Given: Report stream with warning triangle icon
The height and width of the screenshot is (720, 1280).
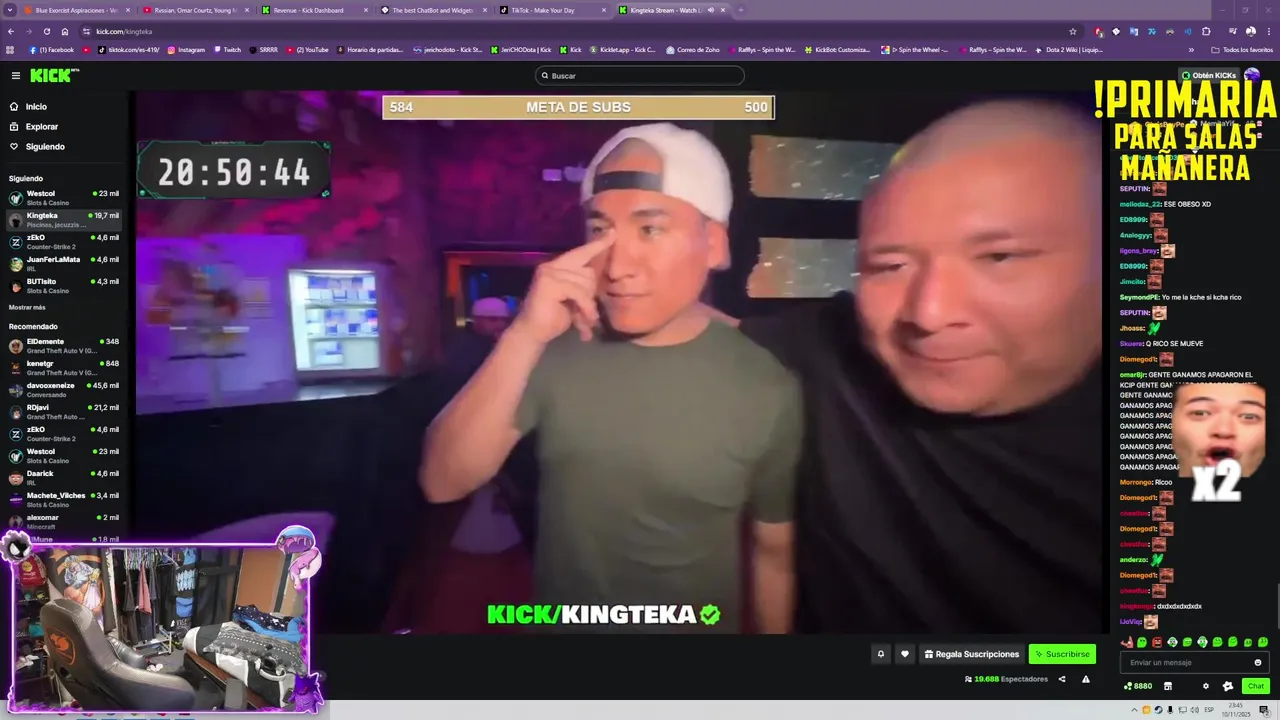Looking at the screenshot, I should (x=1086, y=679).
